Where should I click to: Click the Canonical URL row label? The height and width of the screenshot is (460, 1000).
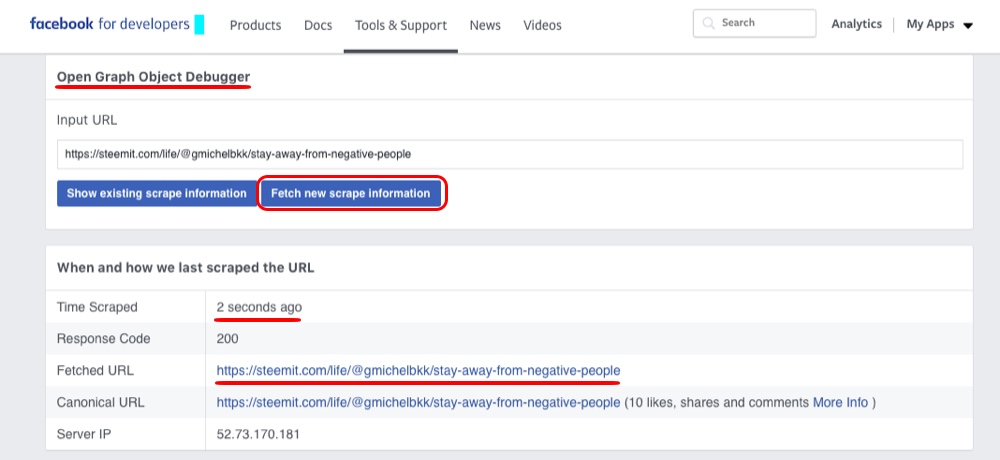(100, 403)
